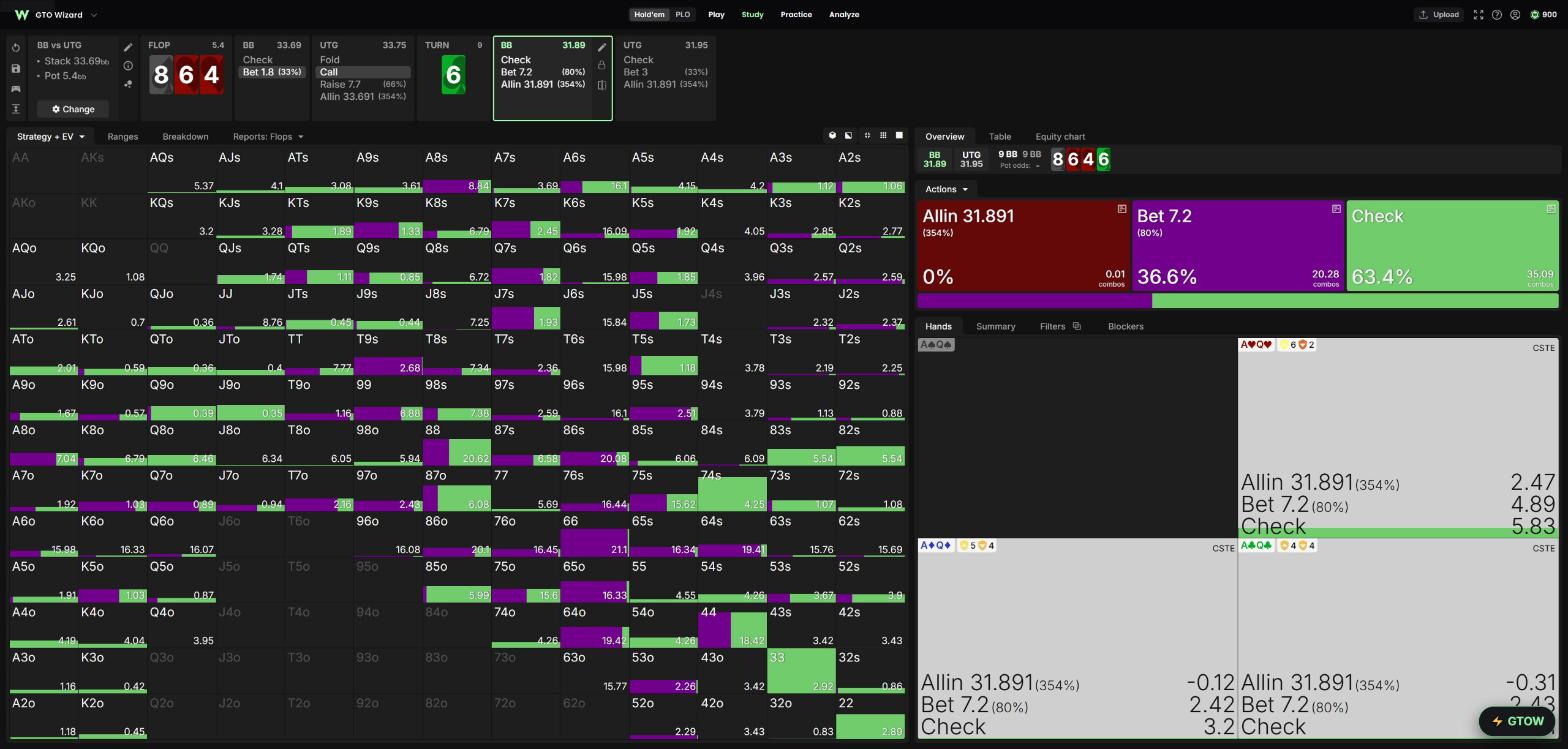Click the gamepad icon in left sidebar
The image size is (1568, 749).
click(x=16, y=89)
